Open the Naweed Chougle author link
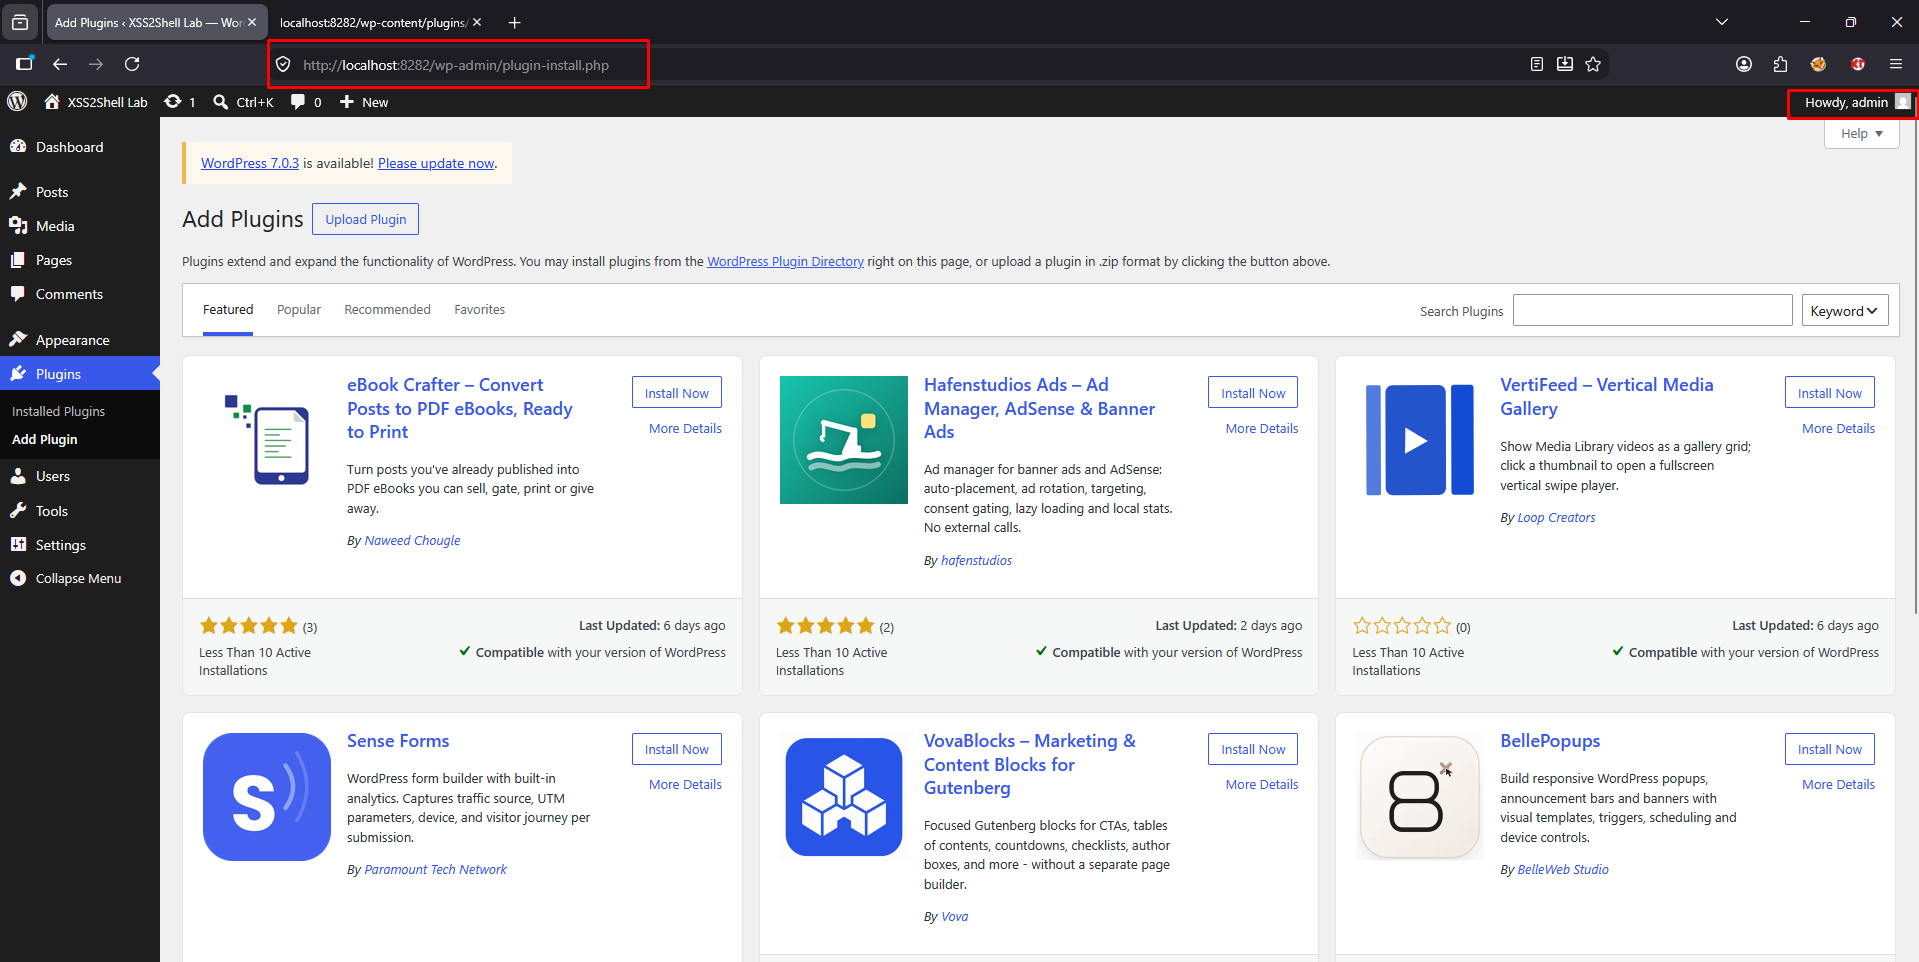This screenshot has height=962, width=1919. pos(412,540)
